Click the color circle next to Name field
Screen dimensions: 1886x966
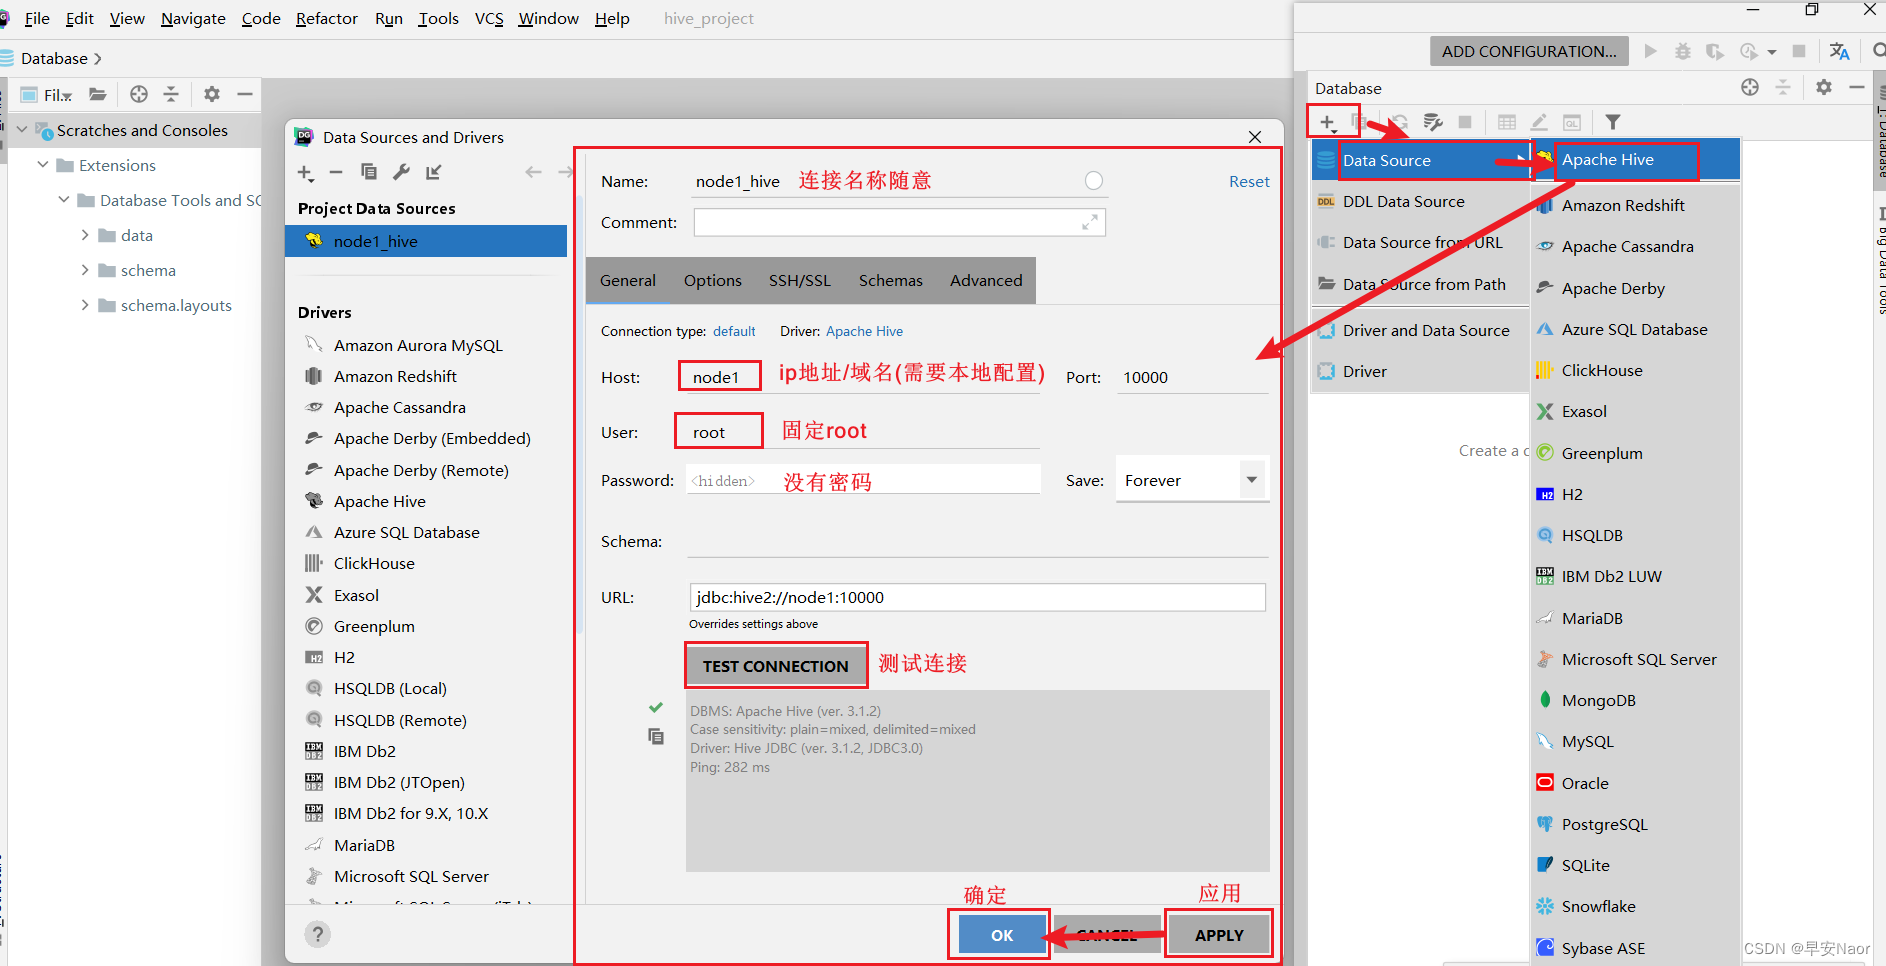click(1094, 180)
